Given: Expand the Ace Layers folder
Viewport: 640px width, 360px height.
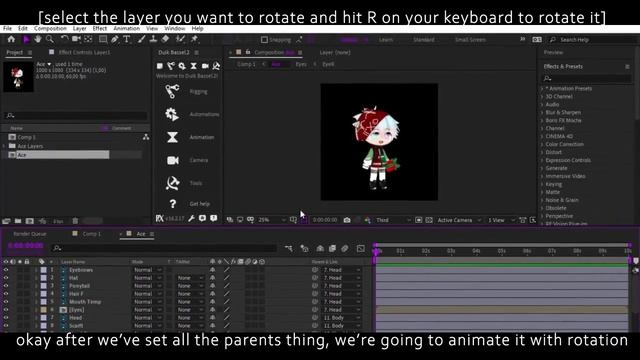Looking at the screenshot, I should [4, 146].
